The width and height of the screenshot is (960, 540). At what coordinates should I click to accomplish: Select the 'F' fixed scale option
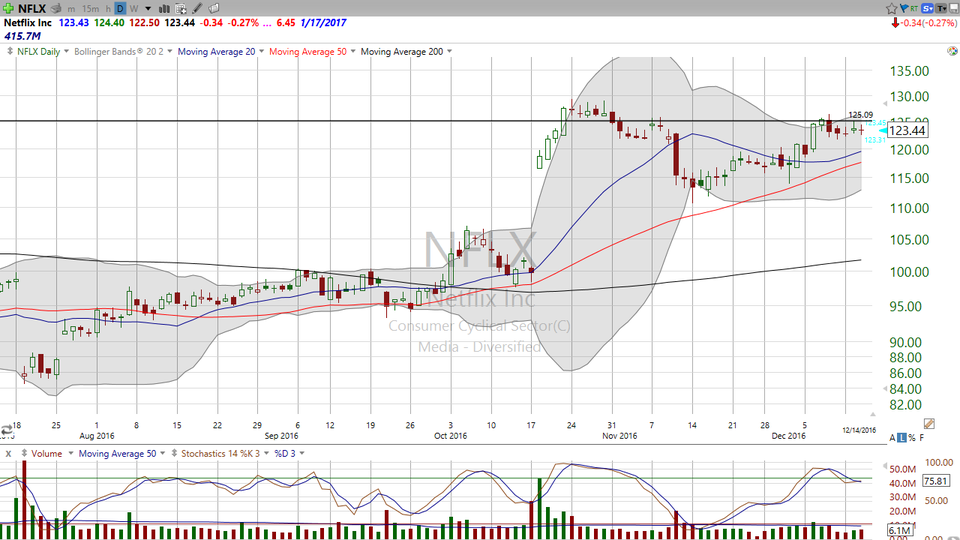point(921,437)
